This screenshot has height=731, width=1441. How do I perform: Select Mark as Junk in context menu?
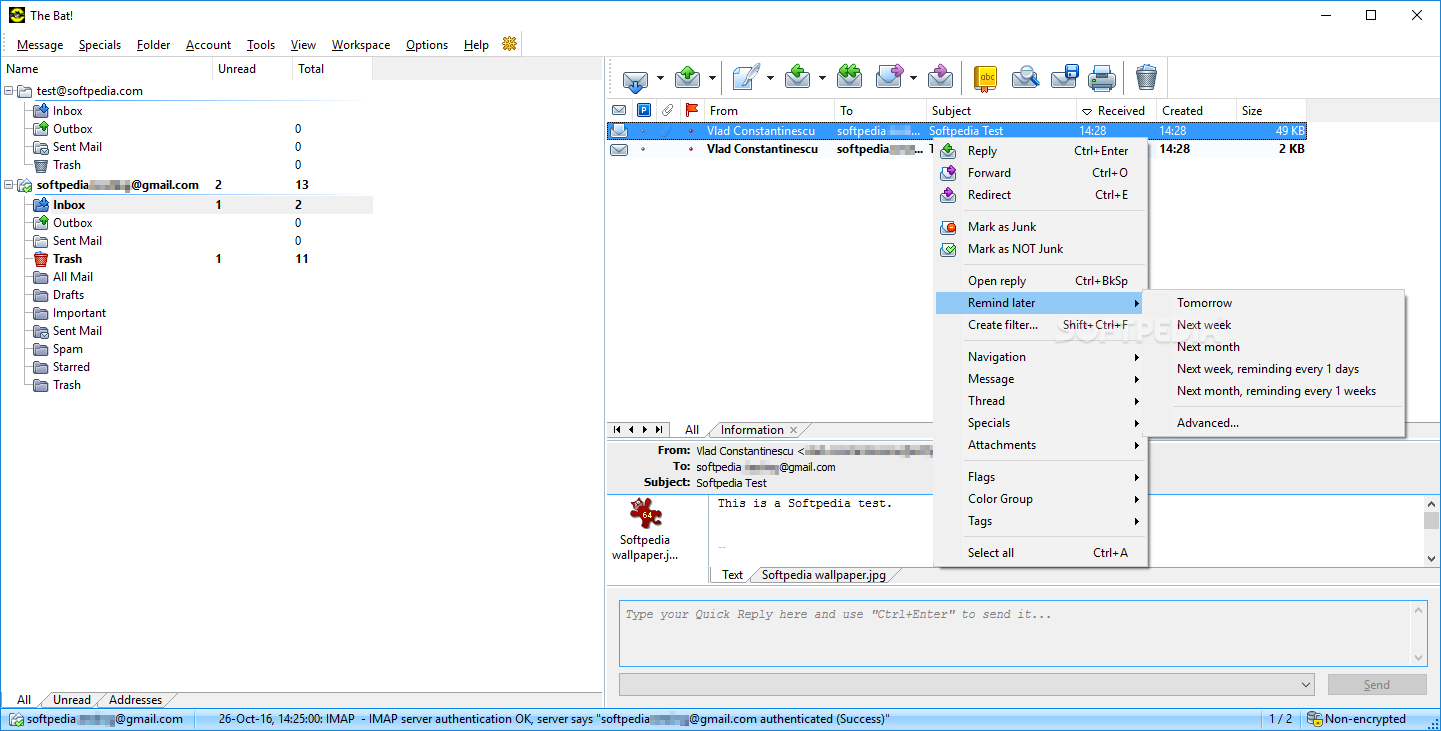coord(1003,226)
